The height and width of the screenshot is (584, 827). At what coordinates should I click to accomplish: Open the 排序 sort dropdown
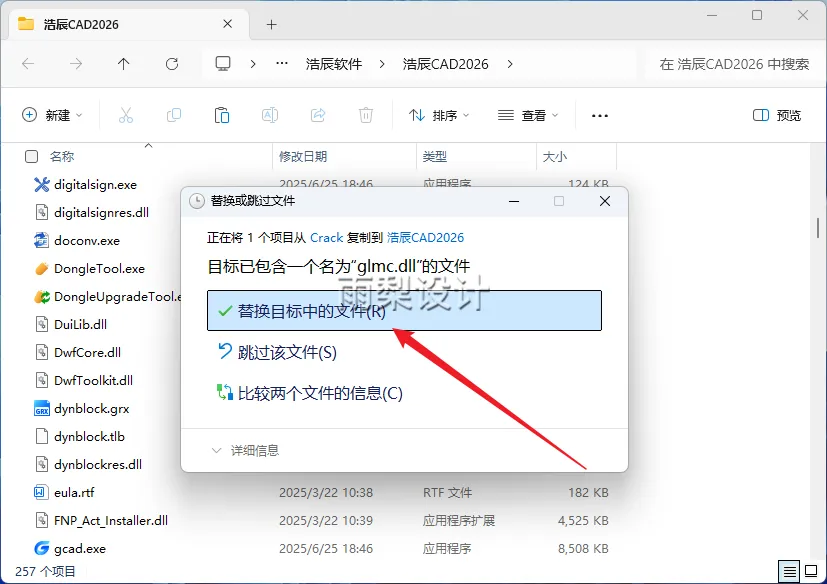tap(439, 115)
